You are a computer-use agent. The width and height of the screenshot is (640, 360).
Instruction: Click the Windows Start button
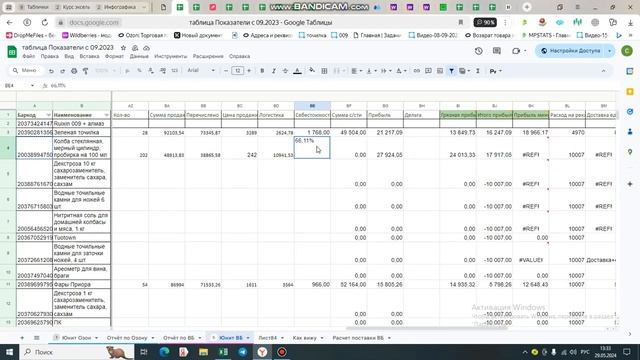point(9,352)
